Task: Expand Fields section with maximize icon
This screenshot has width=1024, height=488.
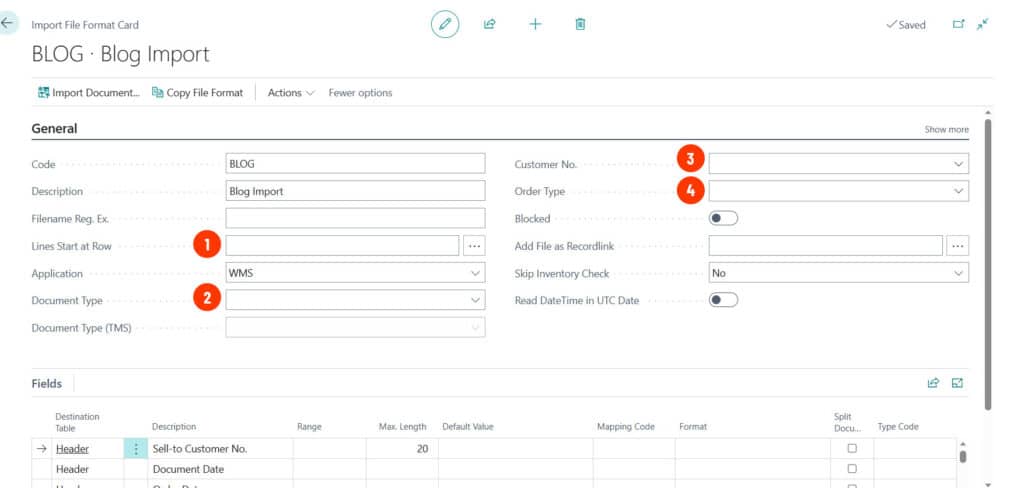Action: 957,383
